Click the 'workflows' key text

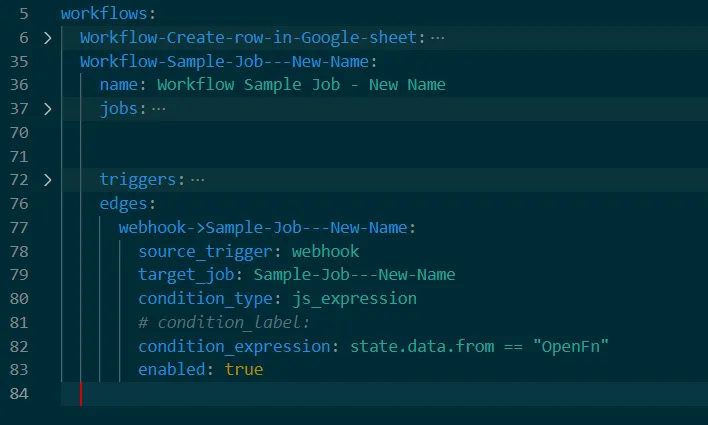point(104,14)
